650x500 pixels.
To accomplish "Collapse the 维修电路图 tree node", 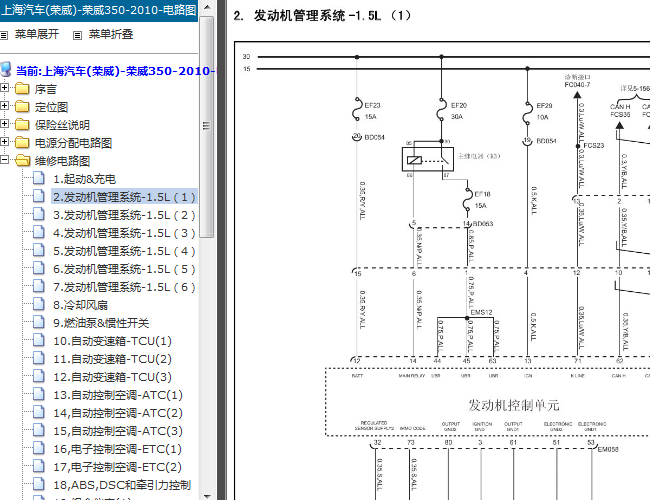I will (x=5, y=160).
